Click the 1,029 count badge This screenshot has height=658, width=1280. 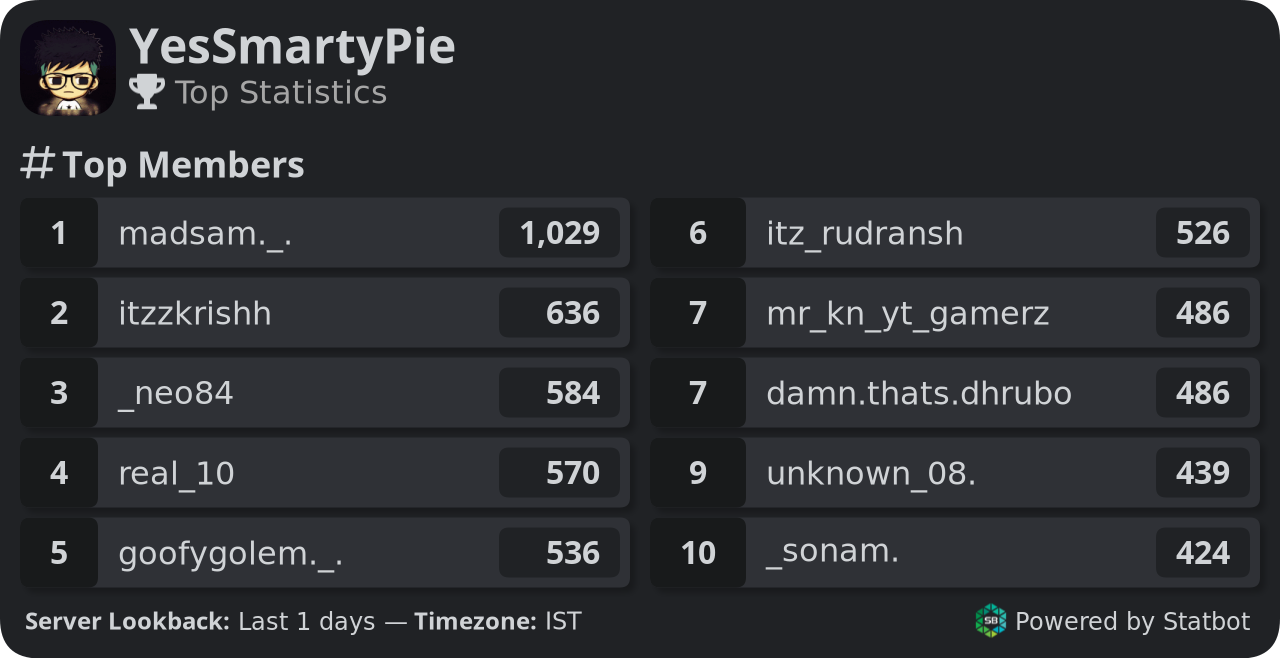click(x=559, y=233)
